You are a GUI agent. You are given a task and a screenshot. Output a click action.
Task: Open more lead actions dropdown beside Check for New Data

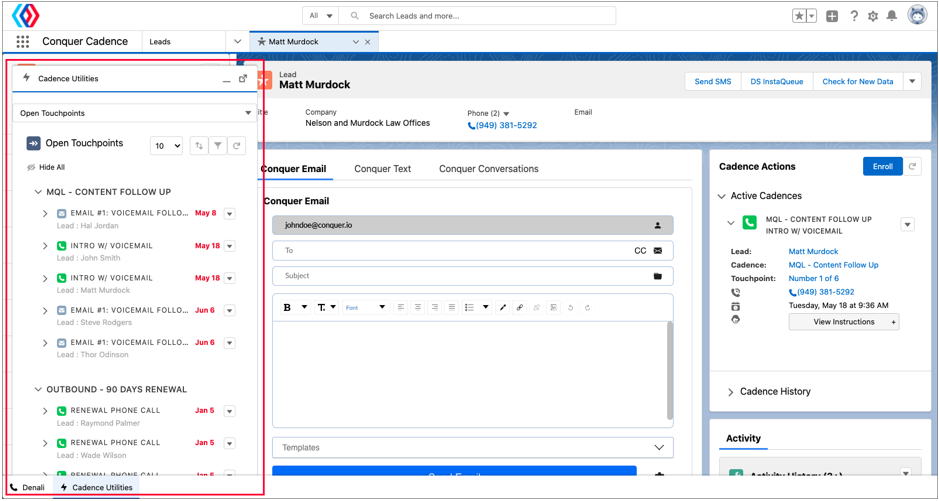[x=912, y=81]
